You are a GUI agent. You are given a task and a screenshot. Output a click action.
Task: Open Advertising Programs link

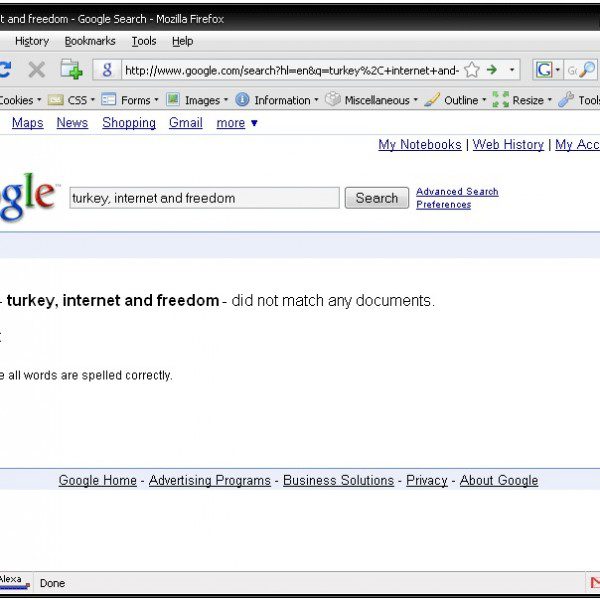(210, 480)
